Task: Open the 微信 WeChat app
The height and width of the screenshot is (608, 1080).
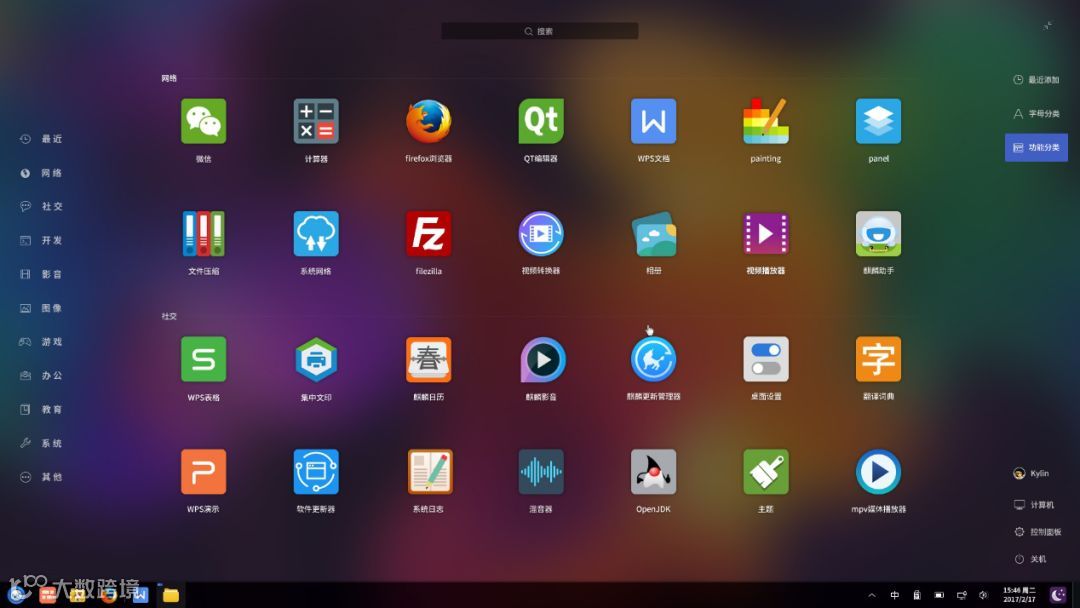Action: [203, 121]
